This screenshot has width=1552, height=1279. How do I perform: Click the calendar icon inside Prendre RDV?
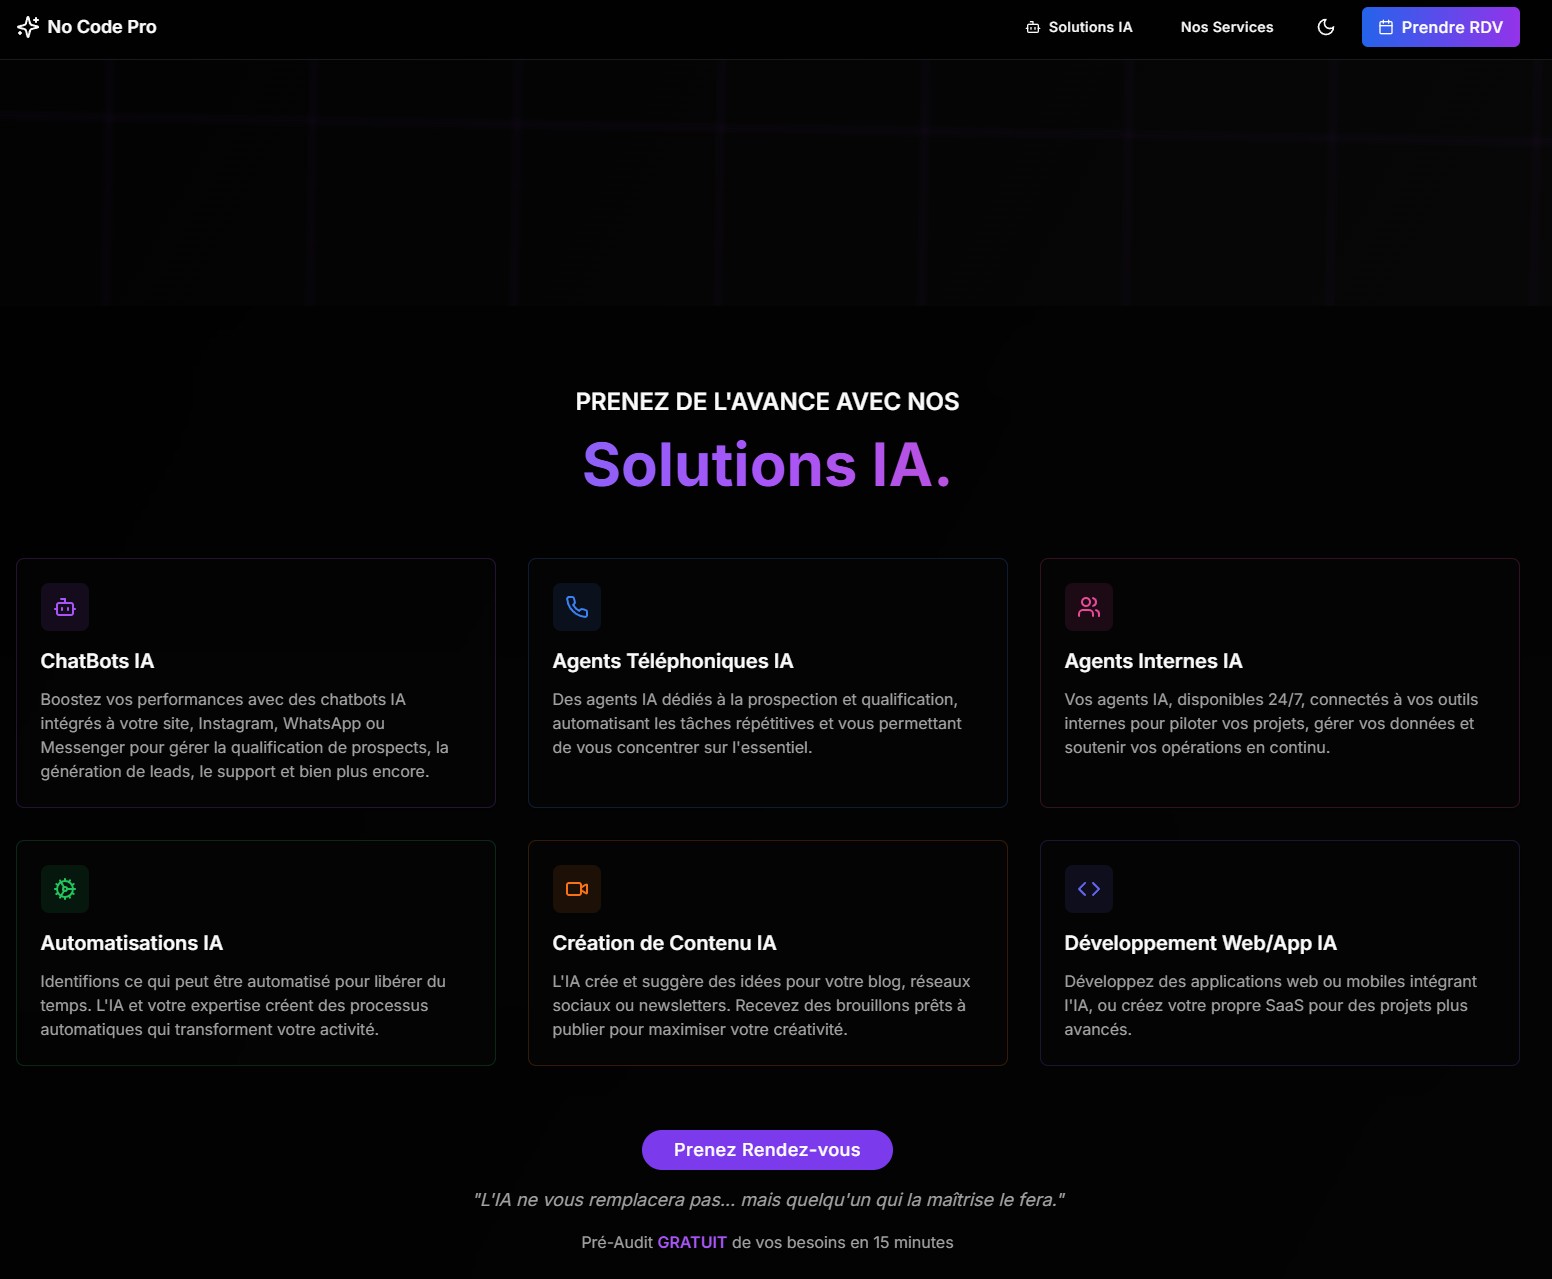1387,27
